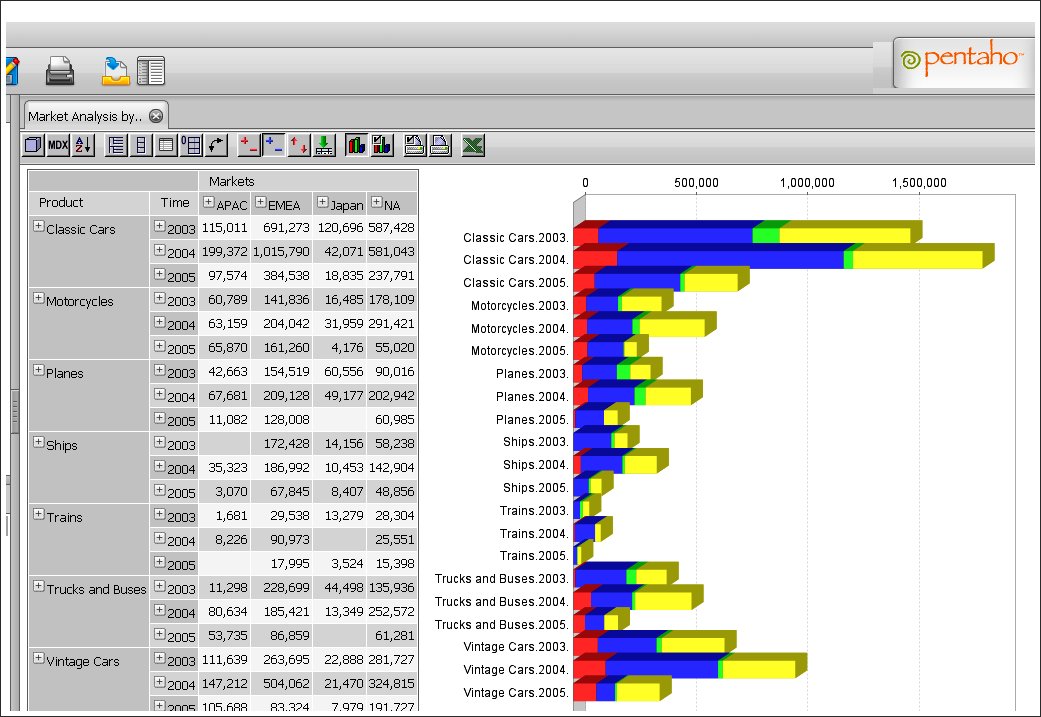Expand the Trucks and Buses row
The height and width of the screenshot is (717, 1041).
(x=39, y=587)
